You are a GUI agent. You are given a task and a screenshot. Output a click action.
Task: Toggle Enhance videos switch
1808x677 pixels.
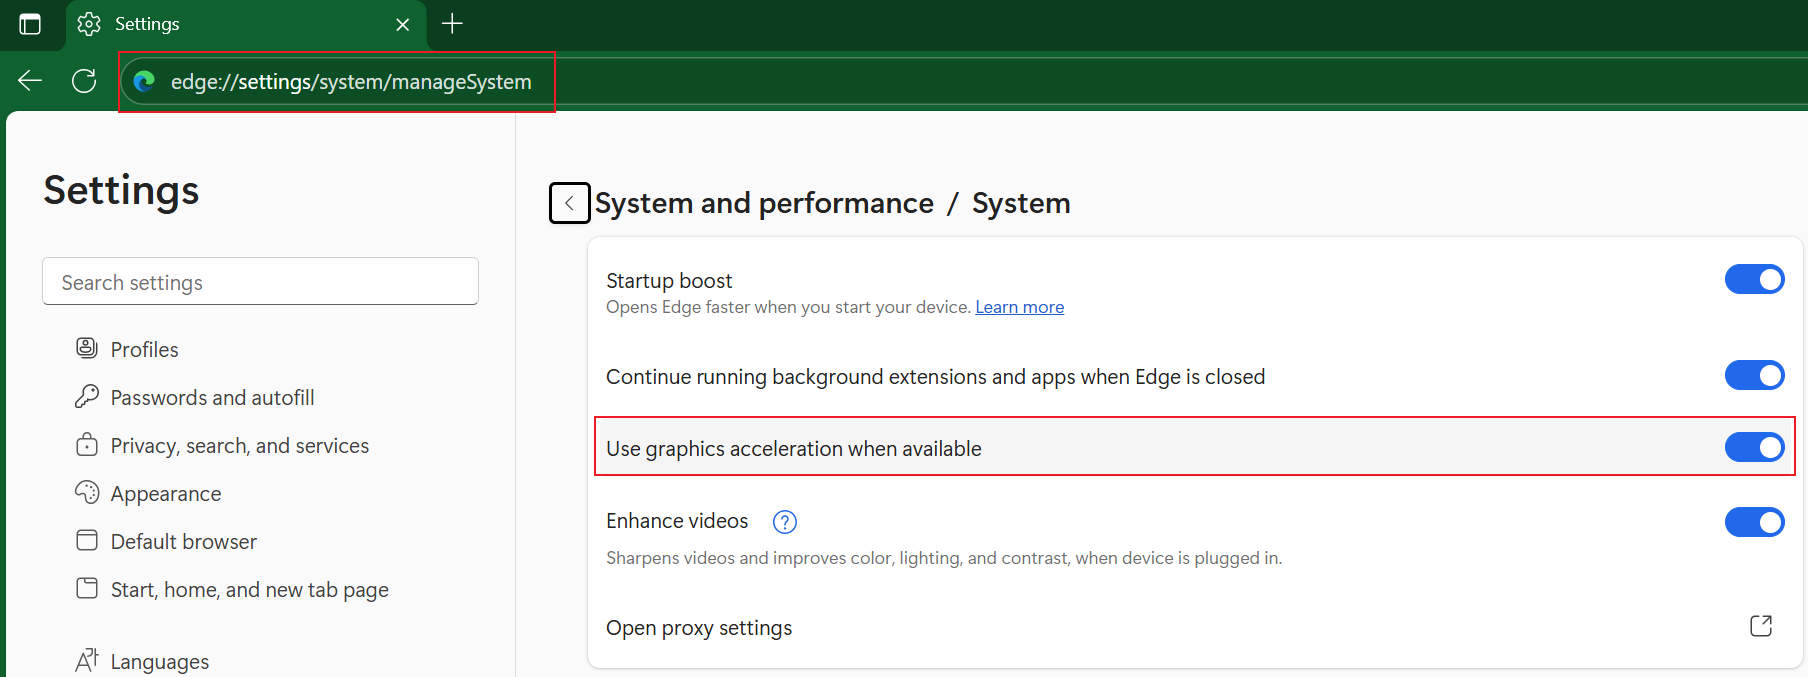pyautogui.click(x=1754, y=522)
